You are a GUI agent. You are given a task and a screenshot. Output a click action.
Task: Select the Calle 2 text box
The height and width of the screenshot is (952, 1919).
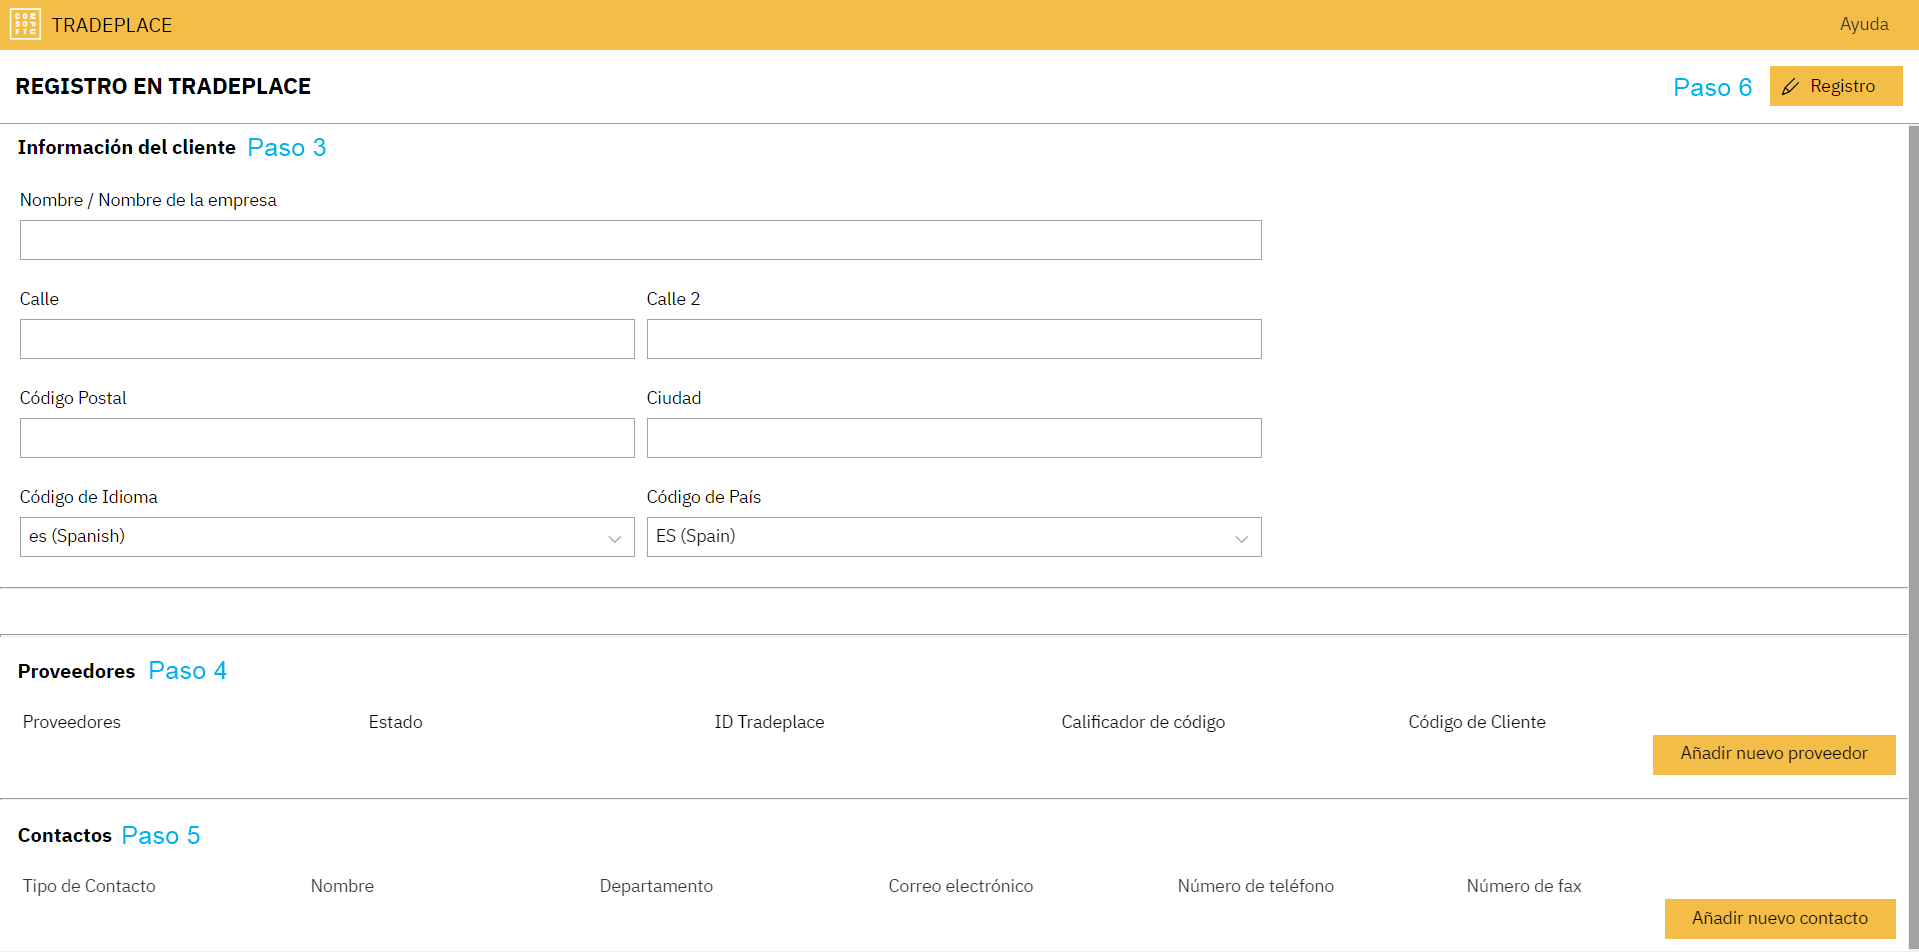[x=953, y=339]
